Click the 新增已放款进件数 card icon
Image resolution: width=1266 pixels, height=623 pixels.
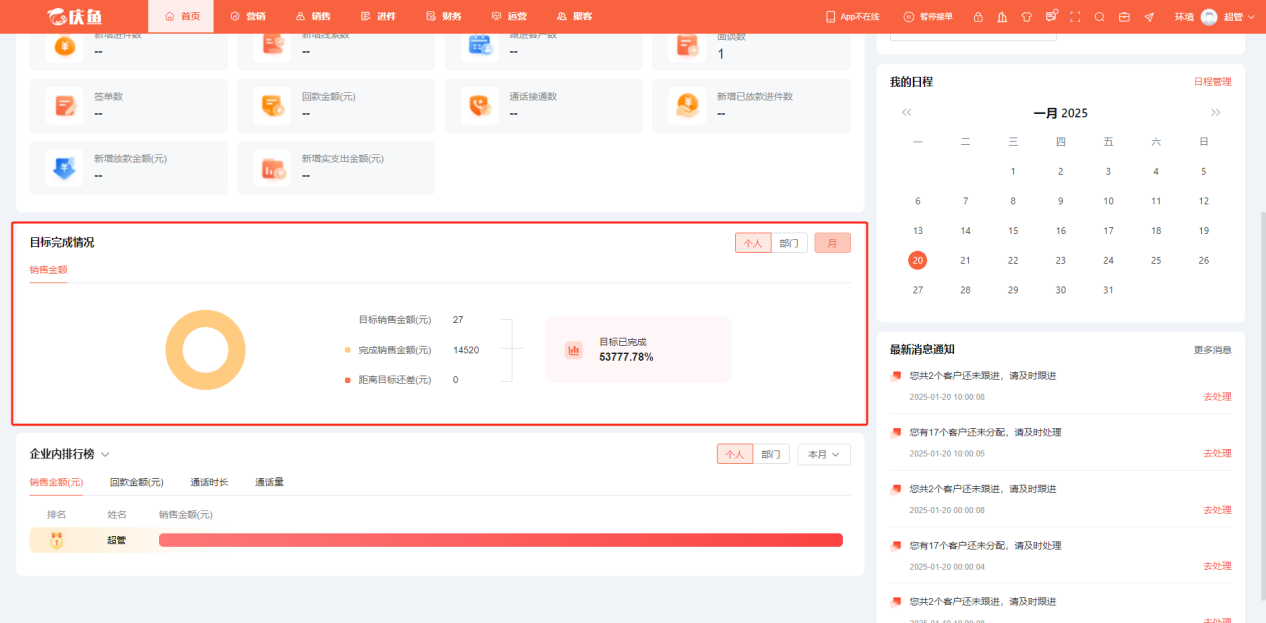688,105
